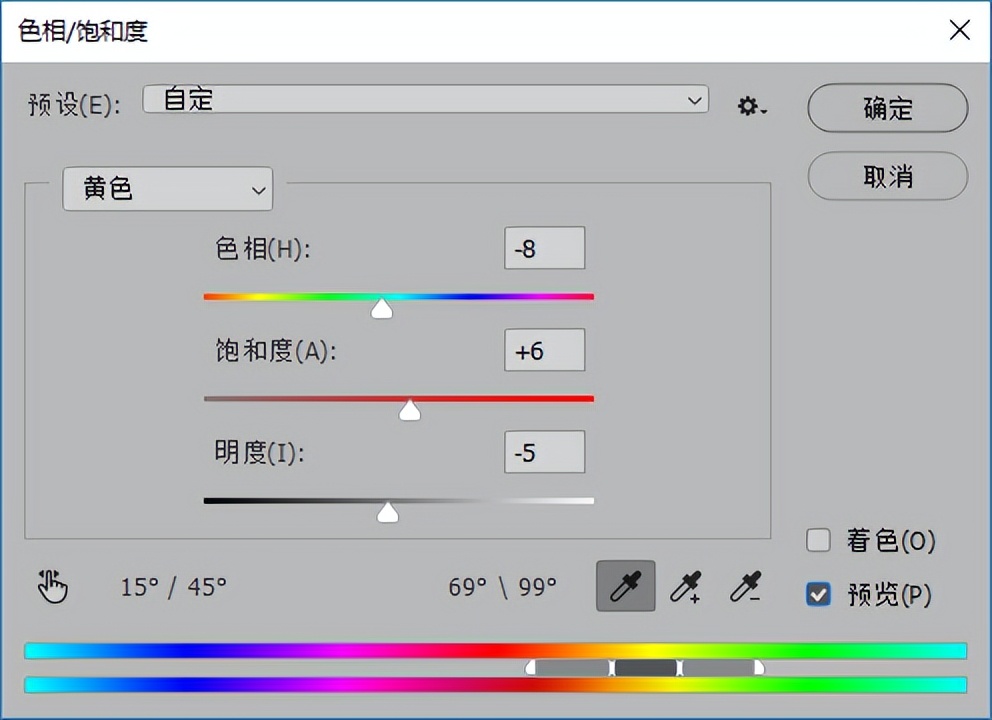This screenshot has width=992, height=720.
Task: Click the 饱和度 saturation value box
Action: click(544, 350)
